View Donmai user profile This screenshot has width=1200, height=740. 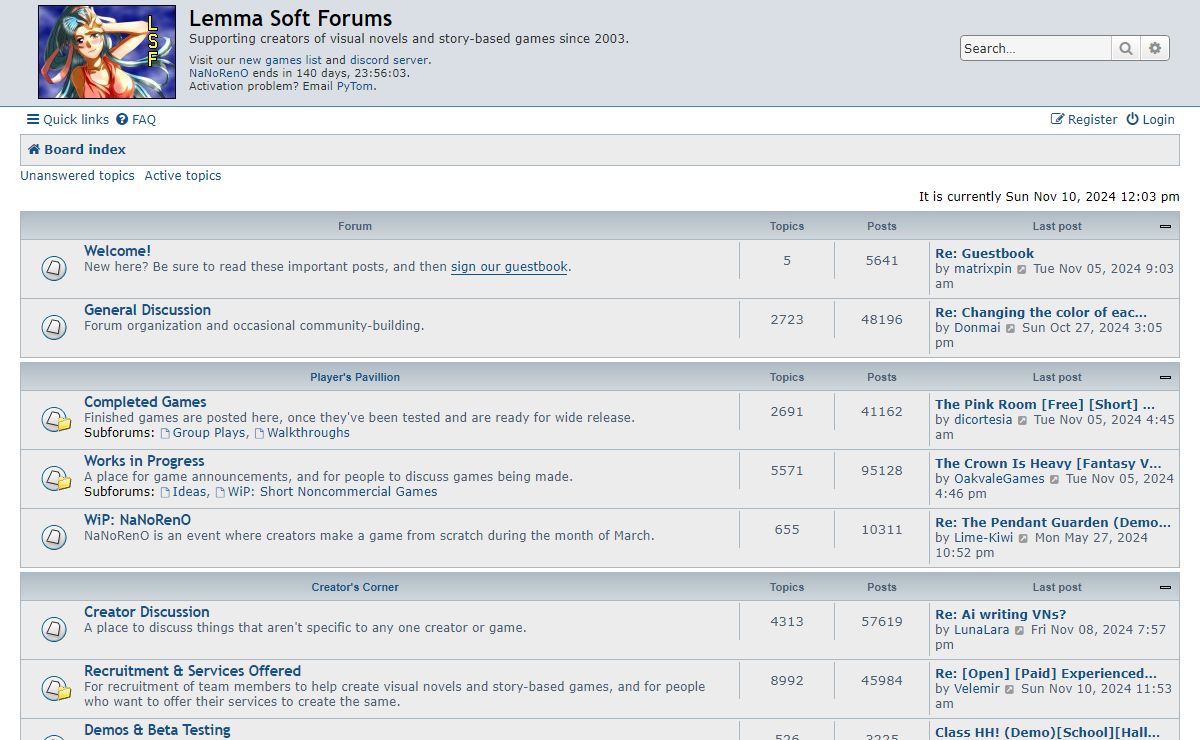[x=977, y=328]
